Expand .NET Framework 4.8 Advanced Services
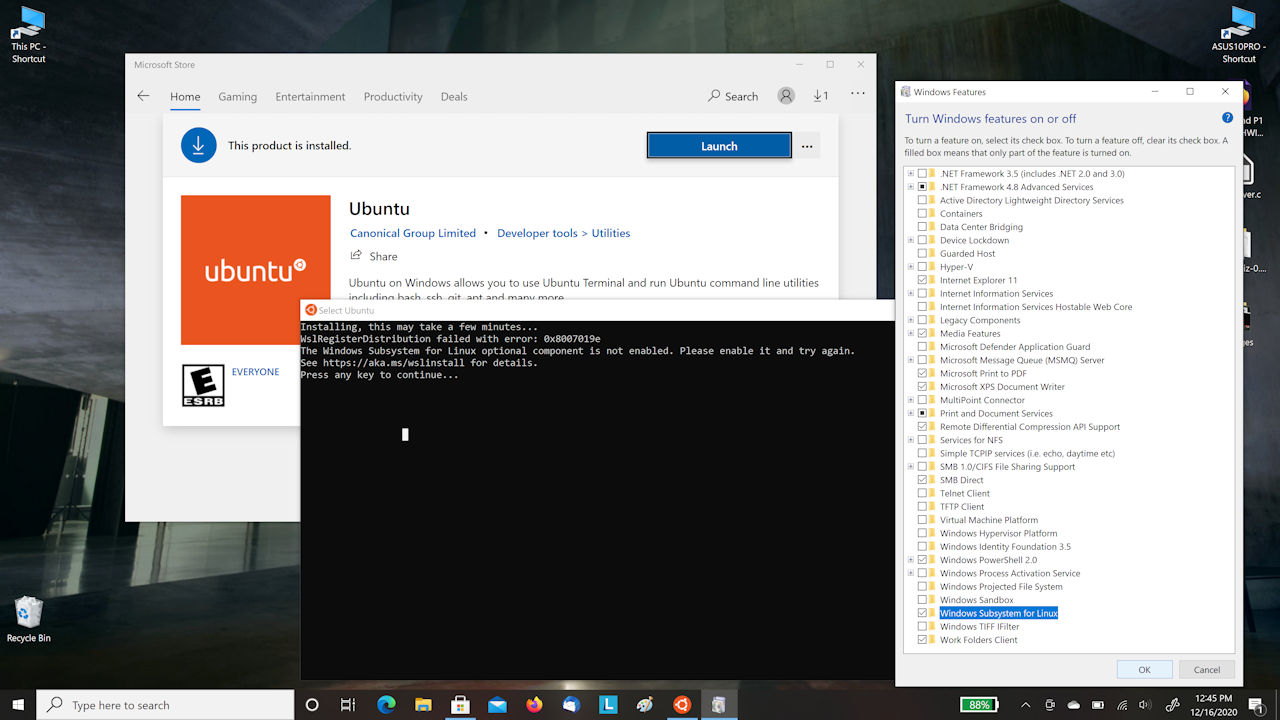This screenshot has width=1280, height=720. coord(911,187)
